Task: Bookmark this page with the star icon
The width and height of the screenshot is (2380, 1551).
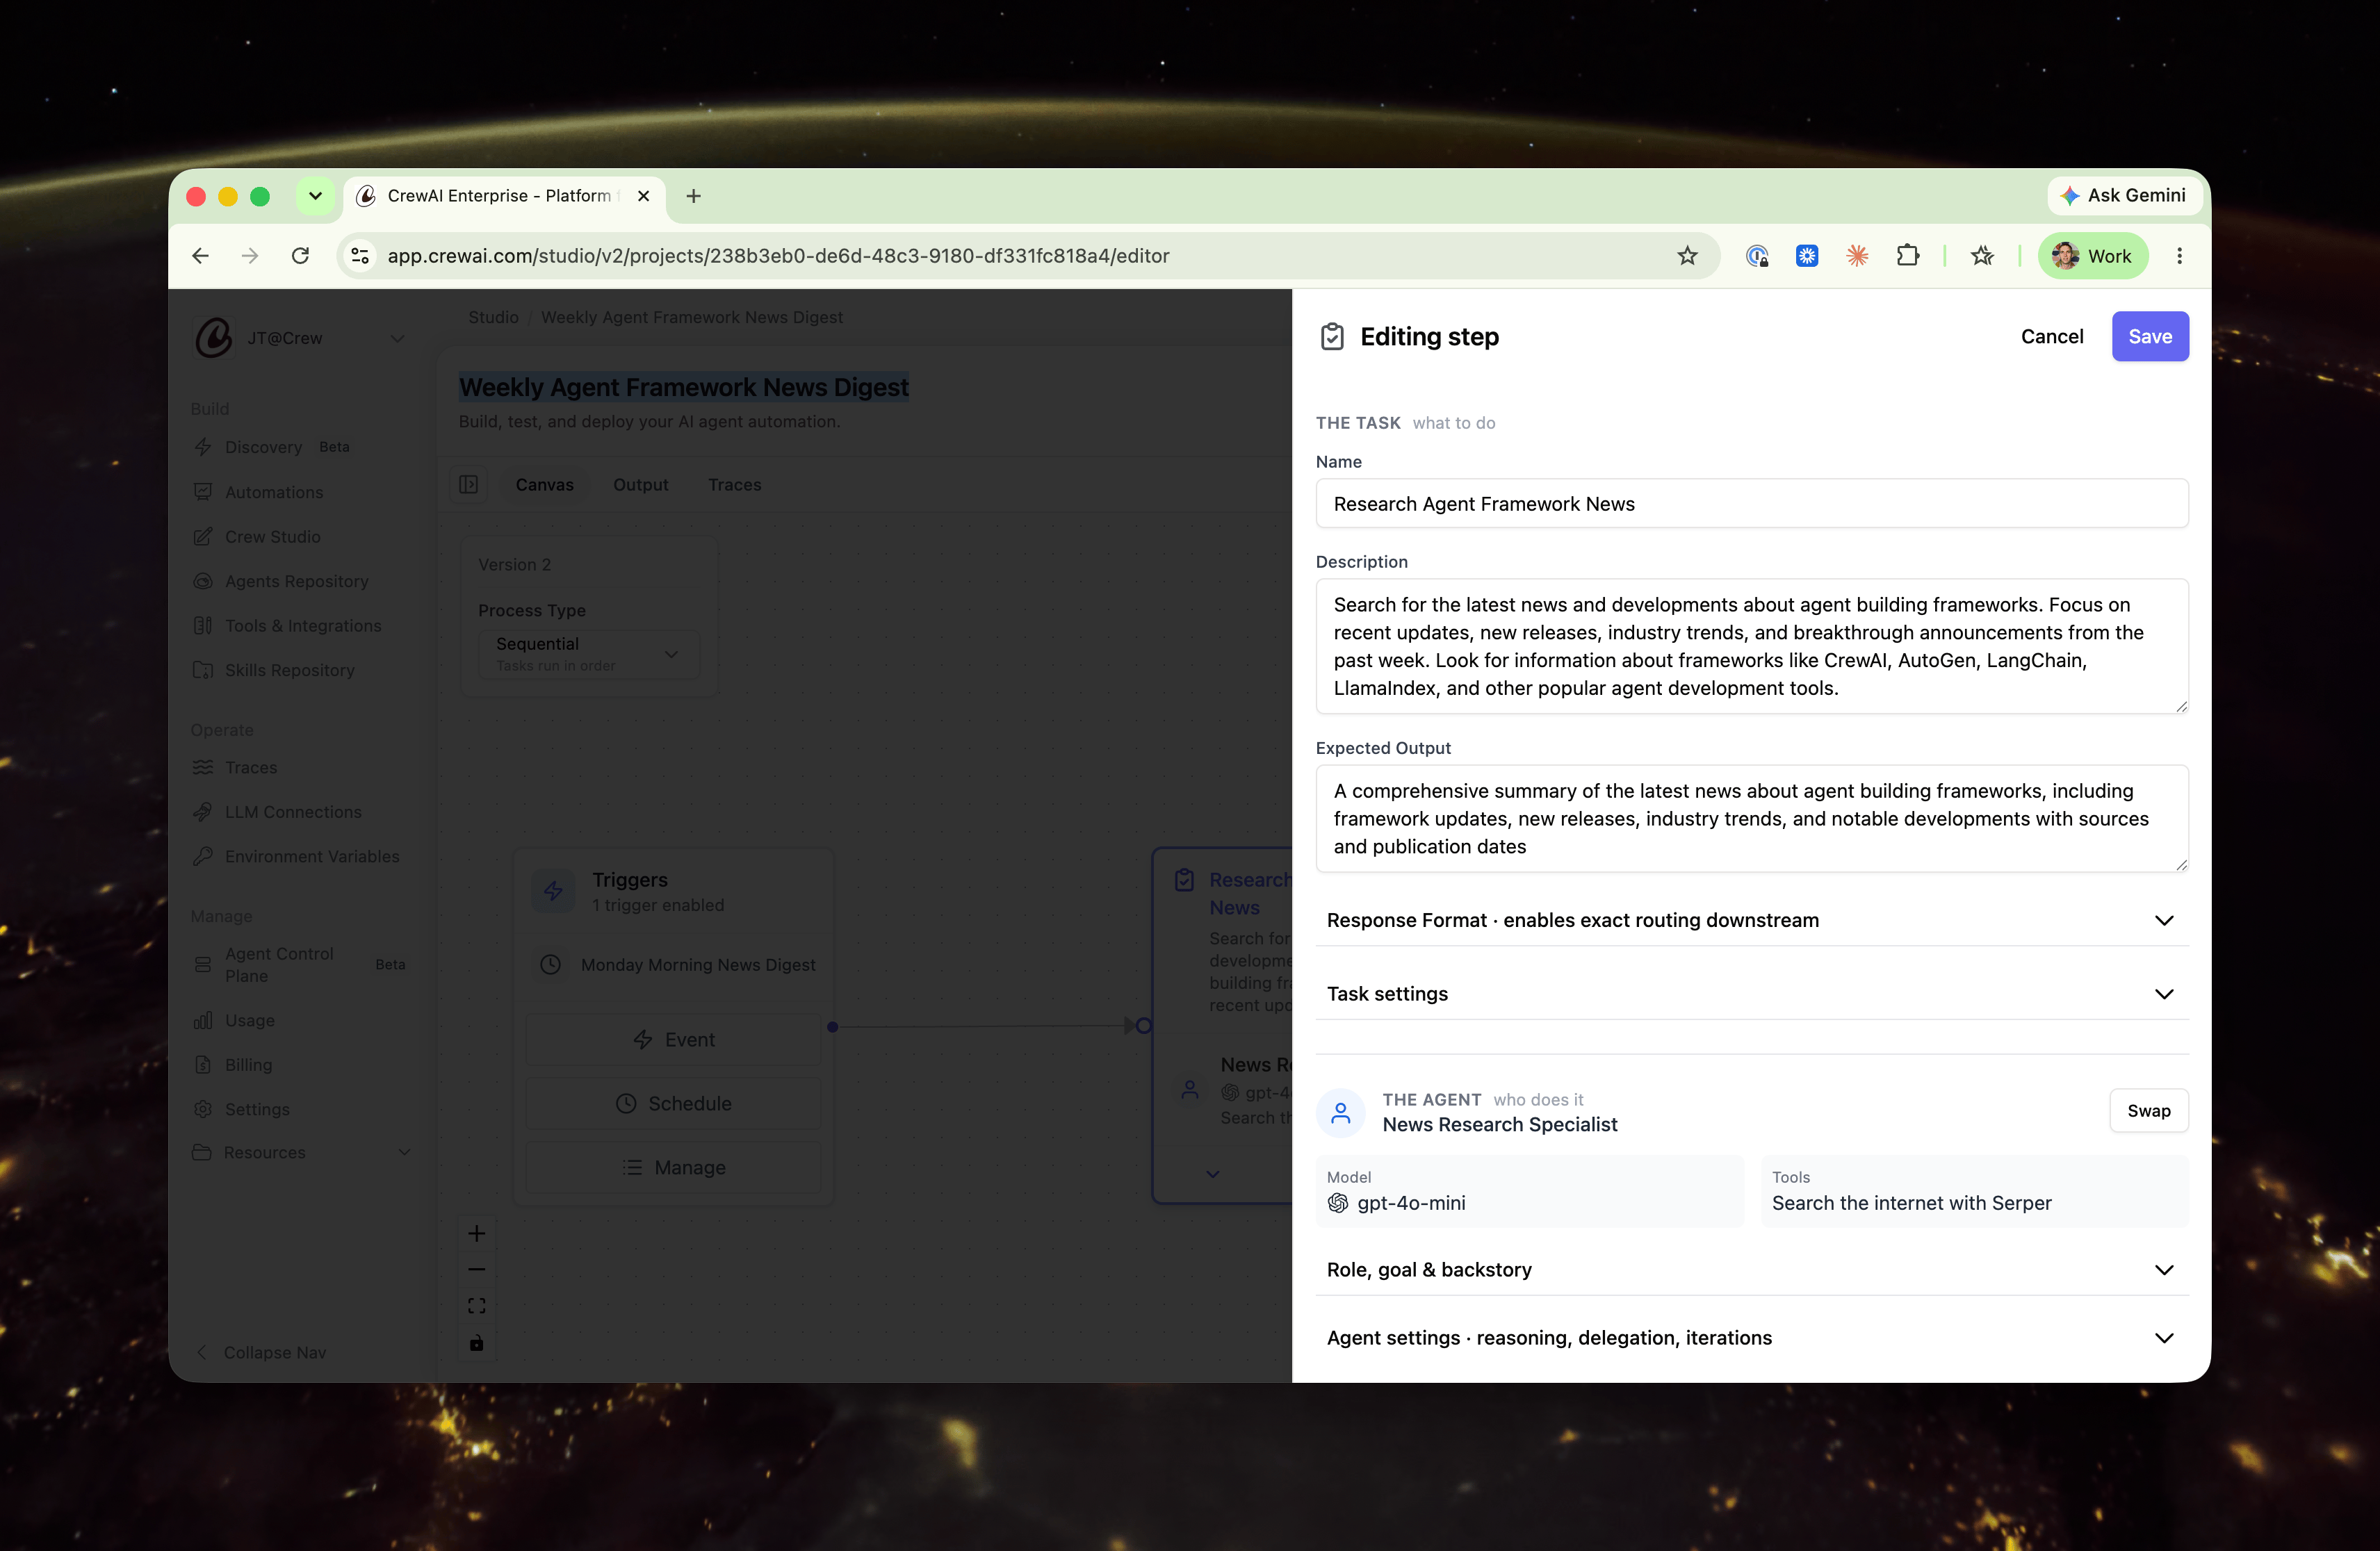Action: coord(1688,256)
